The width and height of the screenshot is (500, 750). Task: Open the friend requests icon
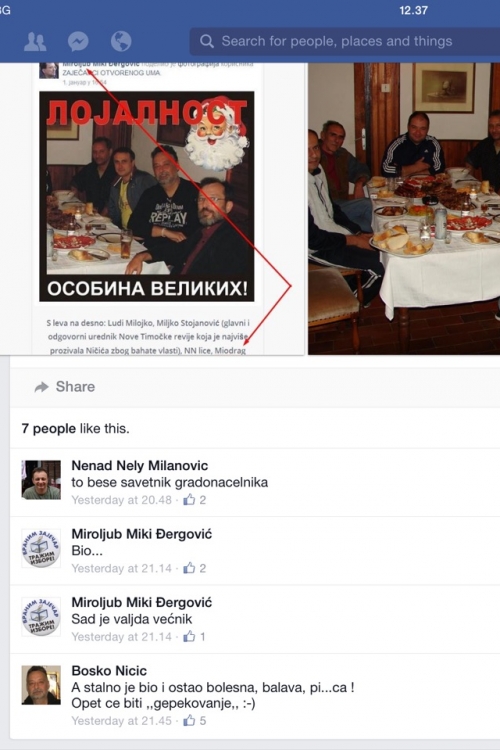(35, 42)
